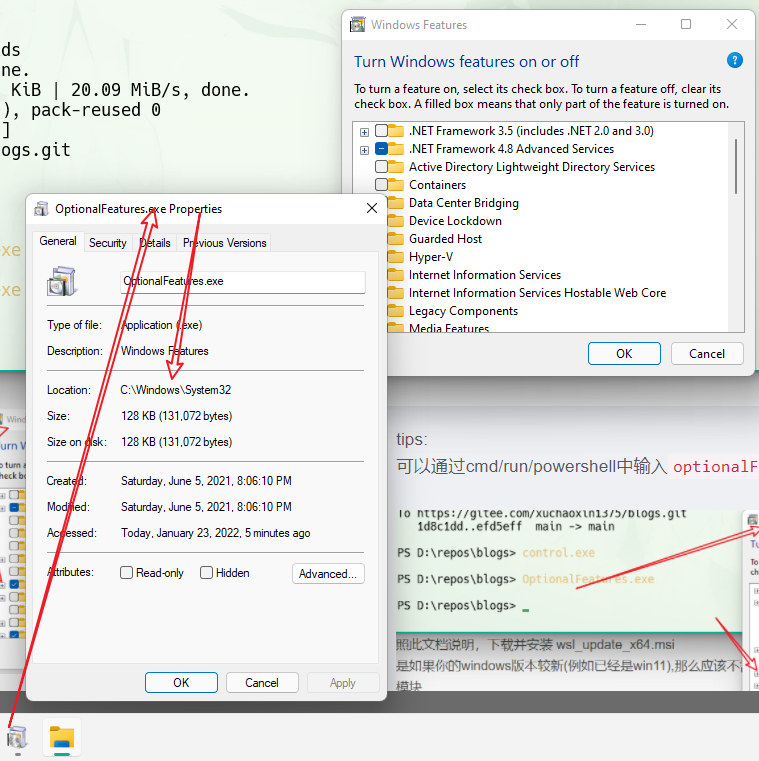
Task: Switch to the Security tab
Action: click(x=107, y=243)
